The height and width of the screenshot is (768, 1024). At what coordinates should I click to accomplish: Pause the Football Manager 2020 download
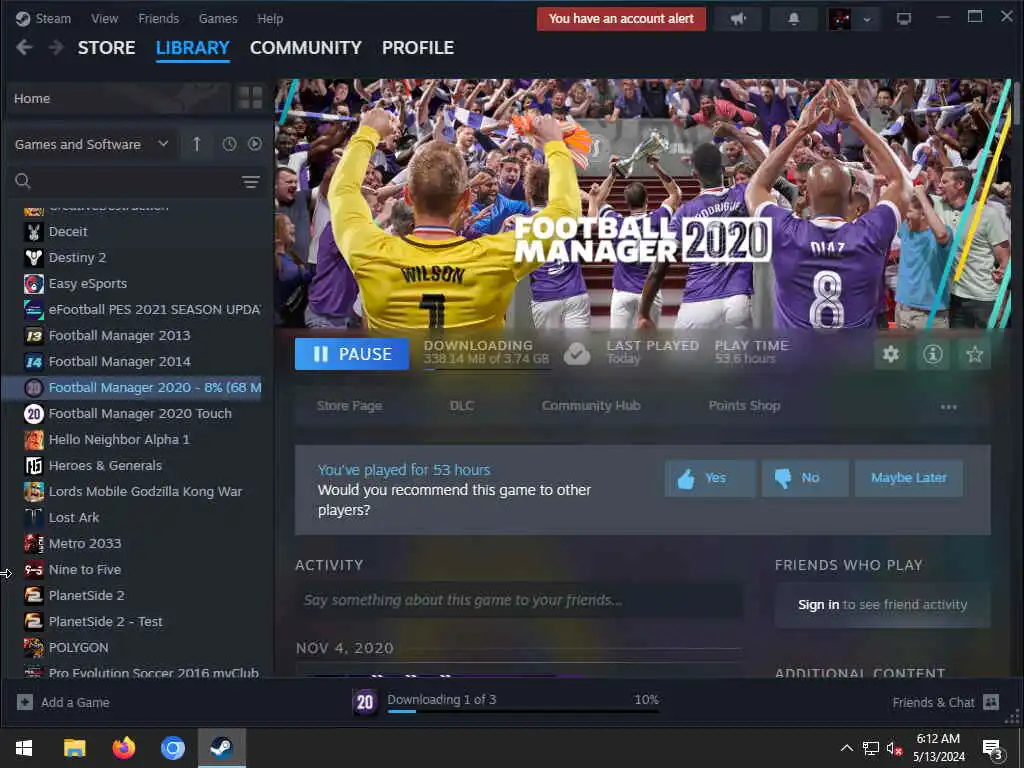[x=351, y=354]
